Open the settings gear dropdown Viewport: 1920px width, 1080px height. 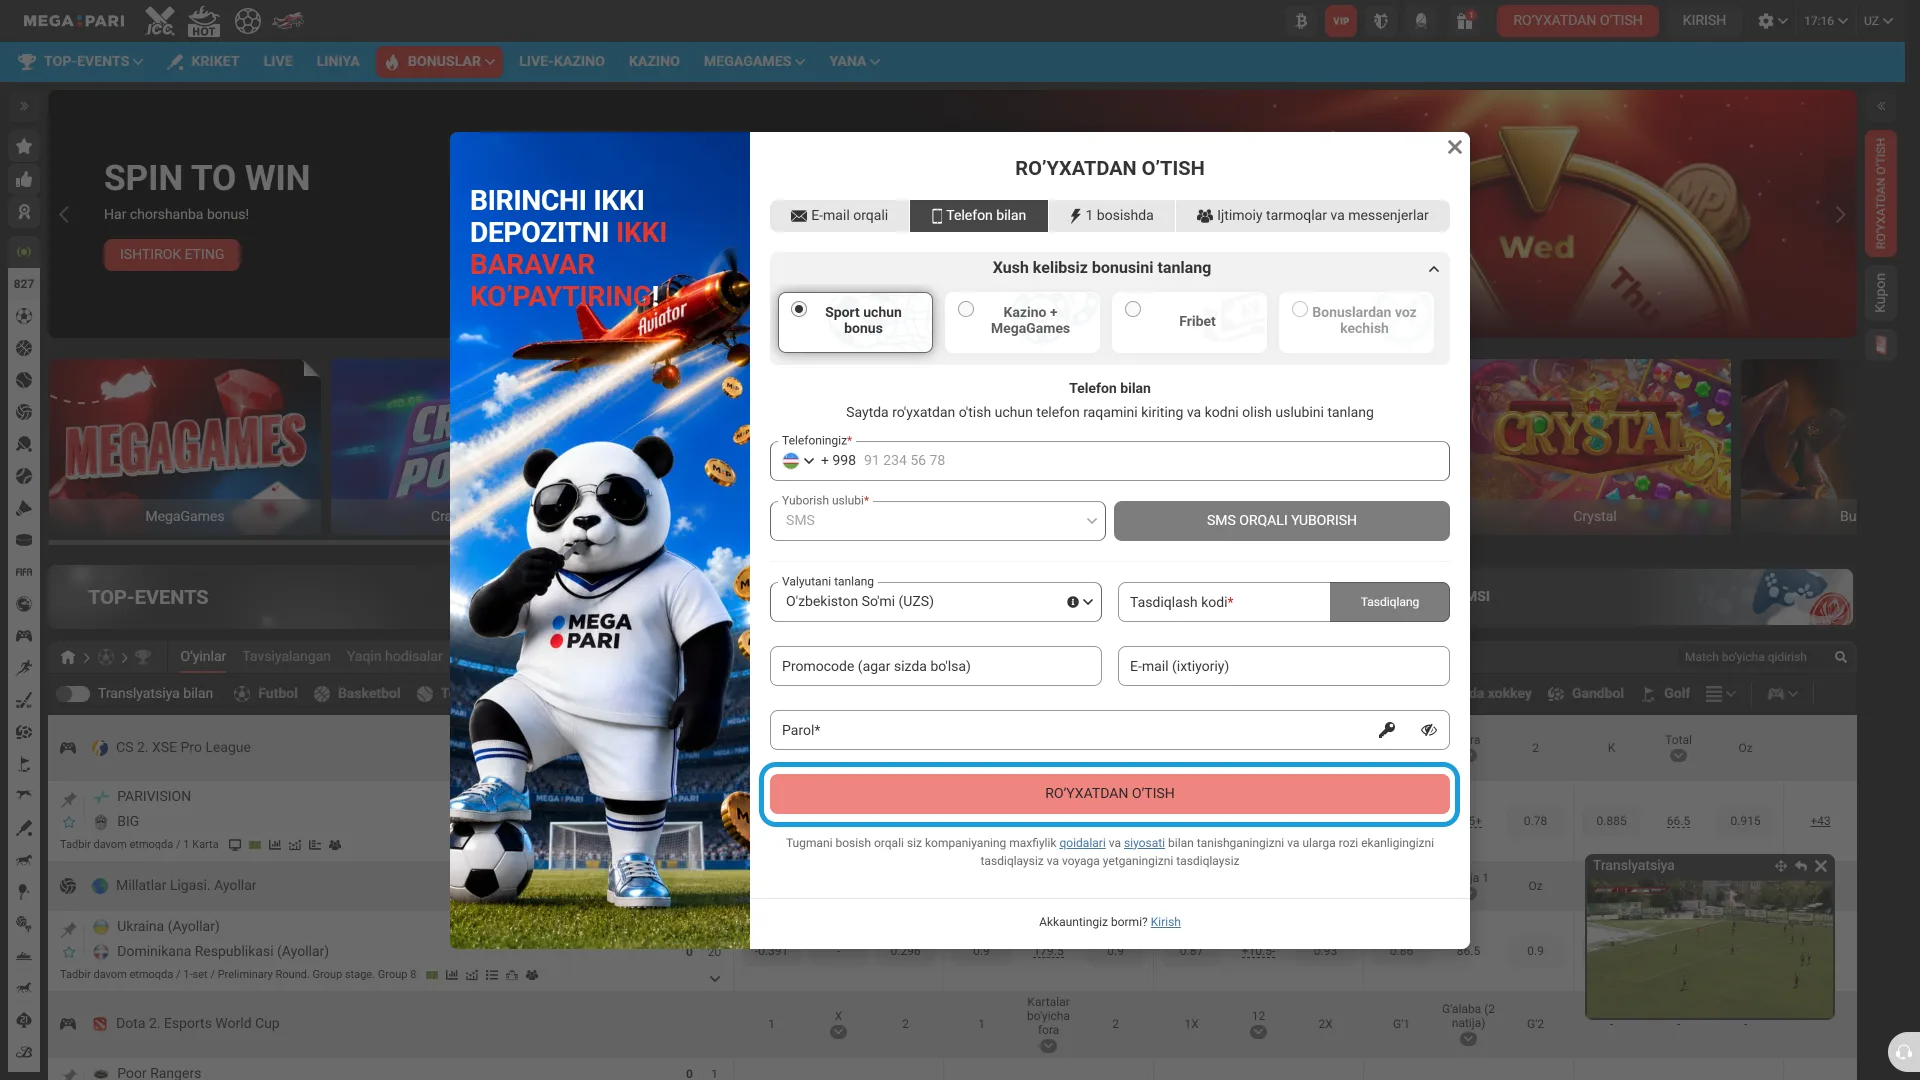1772,21
